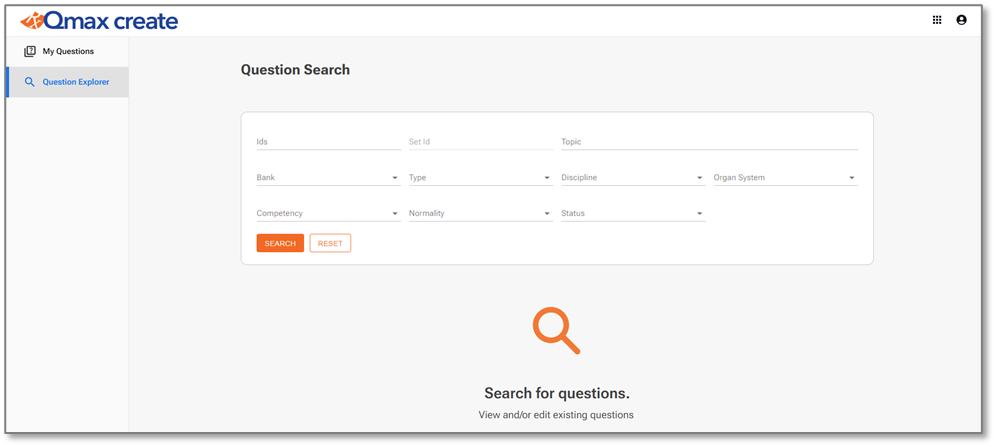Open the apps grid icon
Screen dimensions: 996x447
936,20
